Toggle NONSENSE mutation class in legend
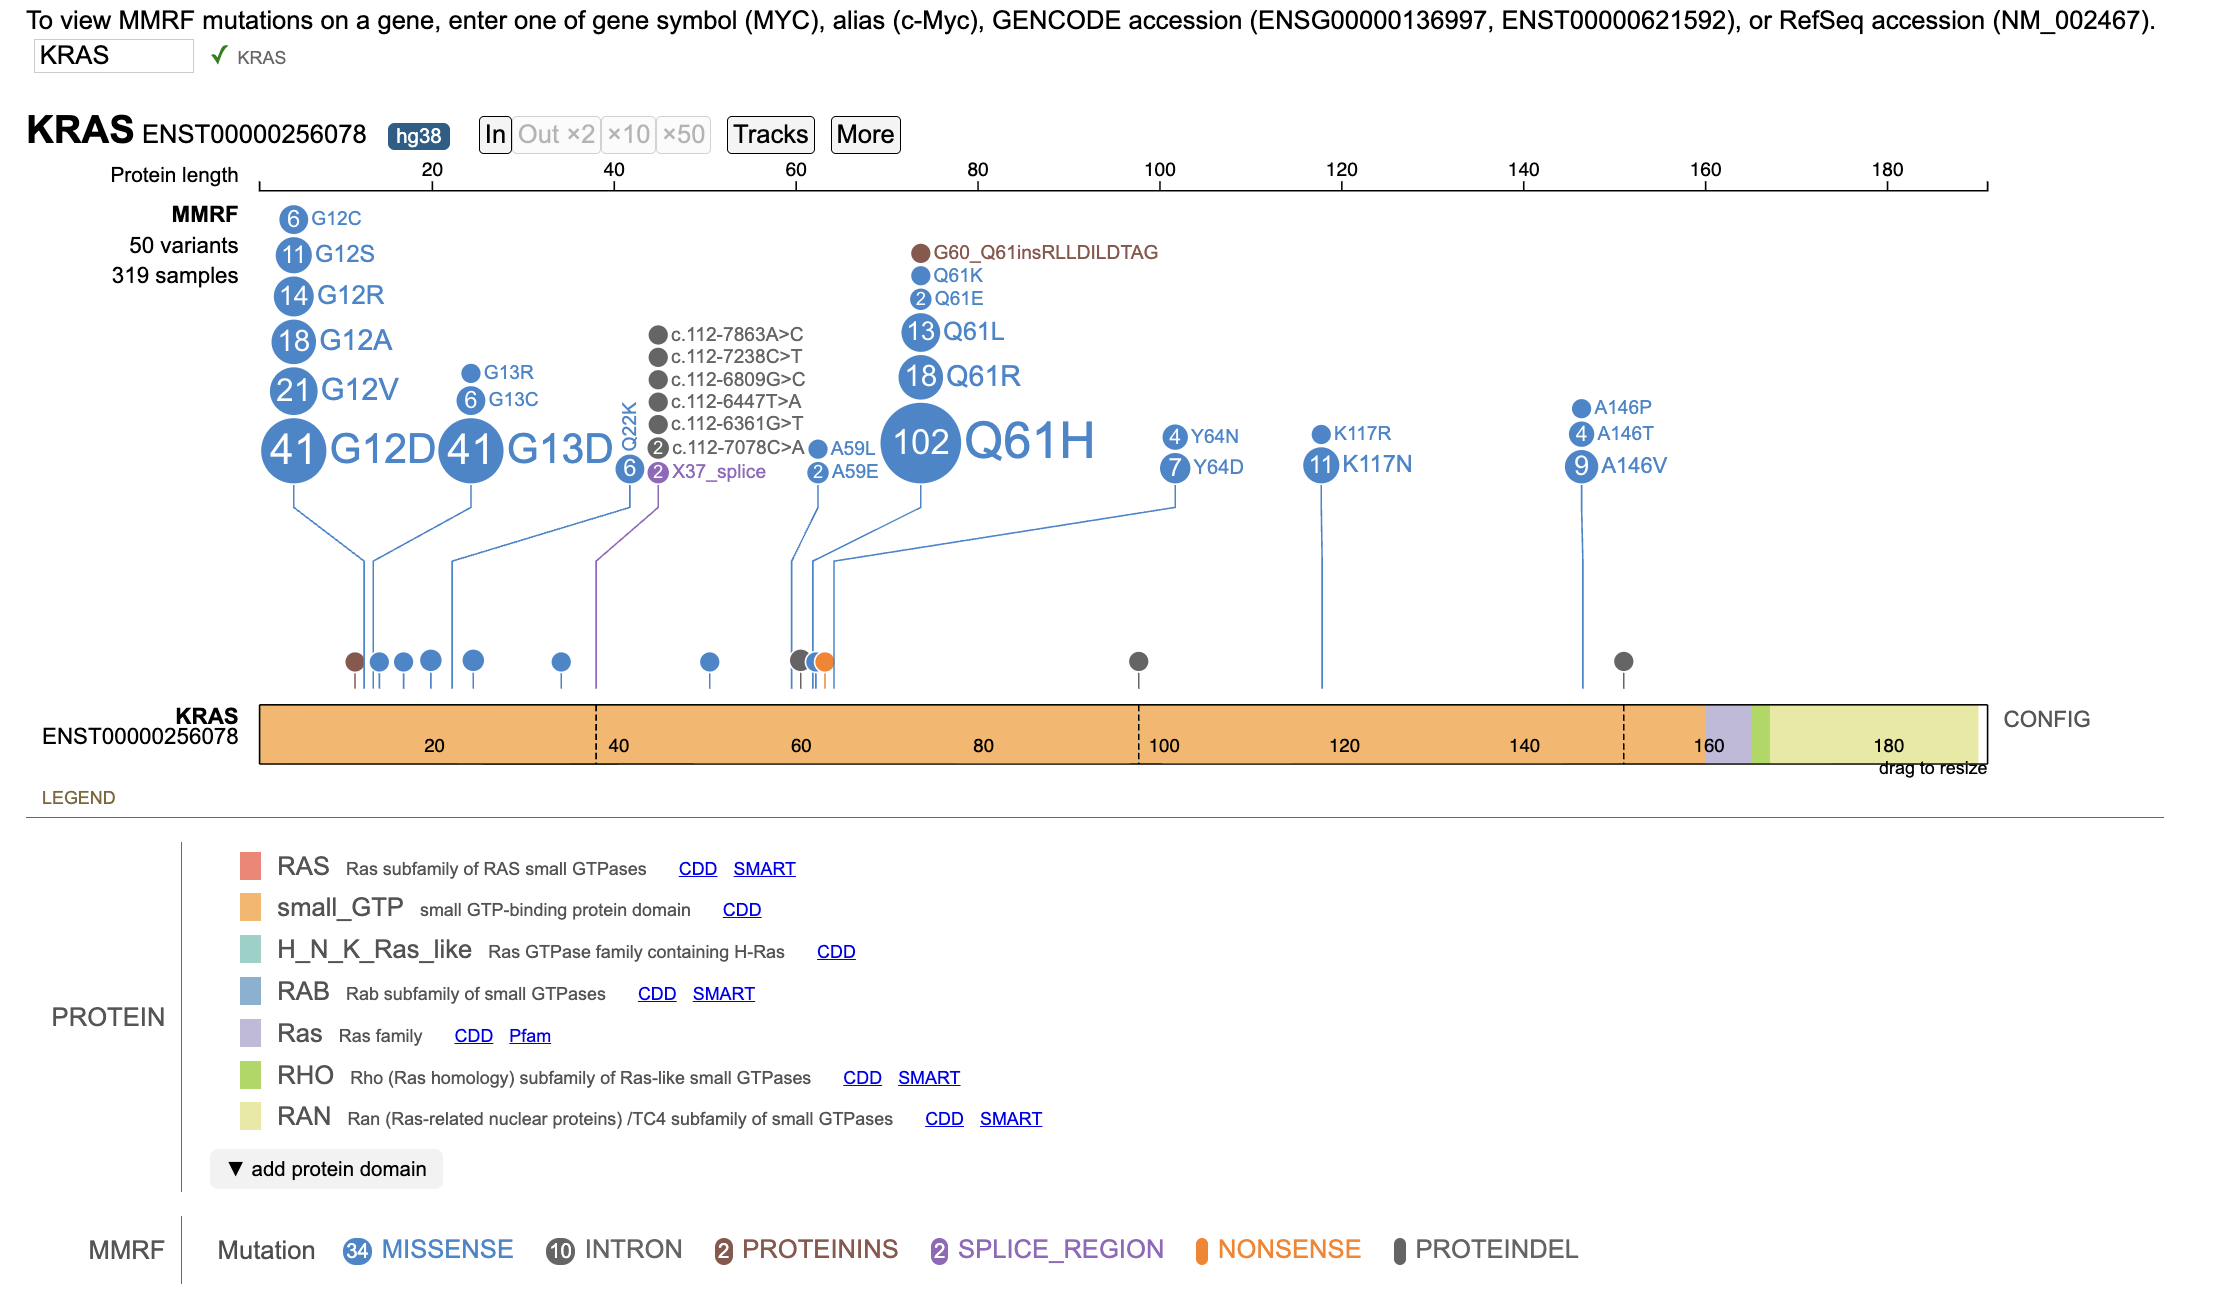Screen dimensions: 2226x1298 coord(1278,1250)
